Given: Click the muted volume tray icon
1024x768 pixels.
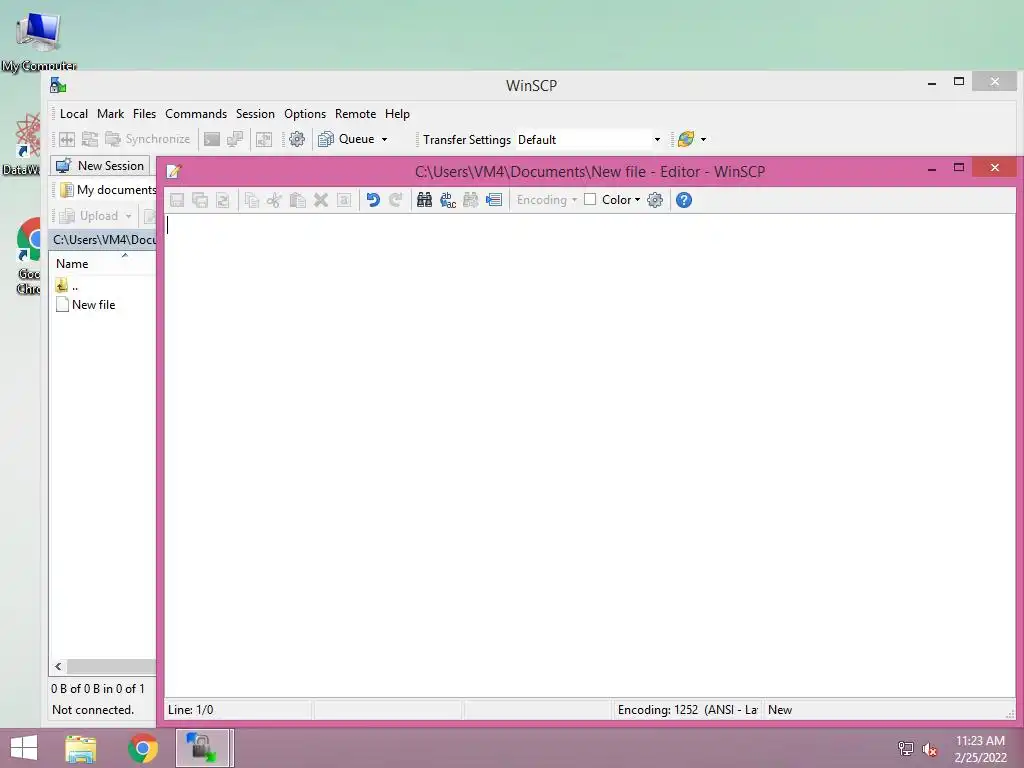Looking at the screenshot, I should pyautogui.click(x=929, y=749).
